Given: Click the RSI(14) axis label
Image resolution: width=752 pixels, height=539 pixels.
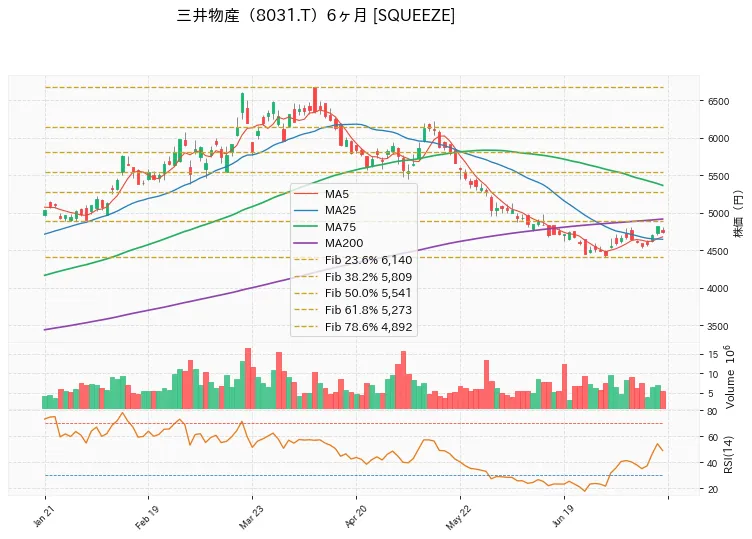Looking at the screenshot, I should tap(728, 454).
